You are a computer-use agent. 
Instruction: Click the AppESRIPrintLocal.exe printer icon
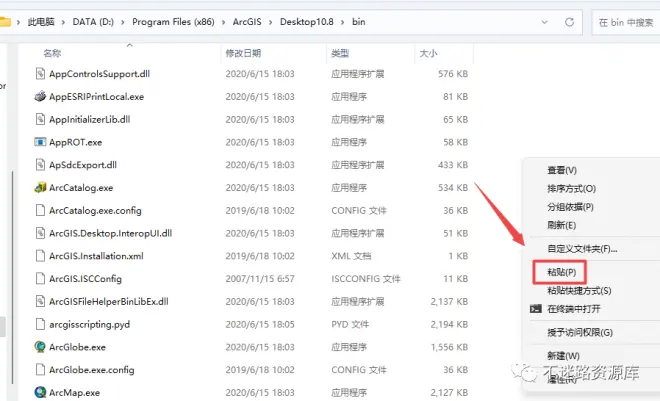coord(40,96)
